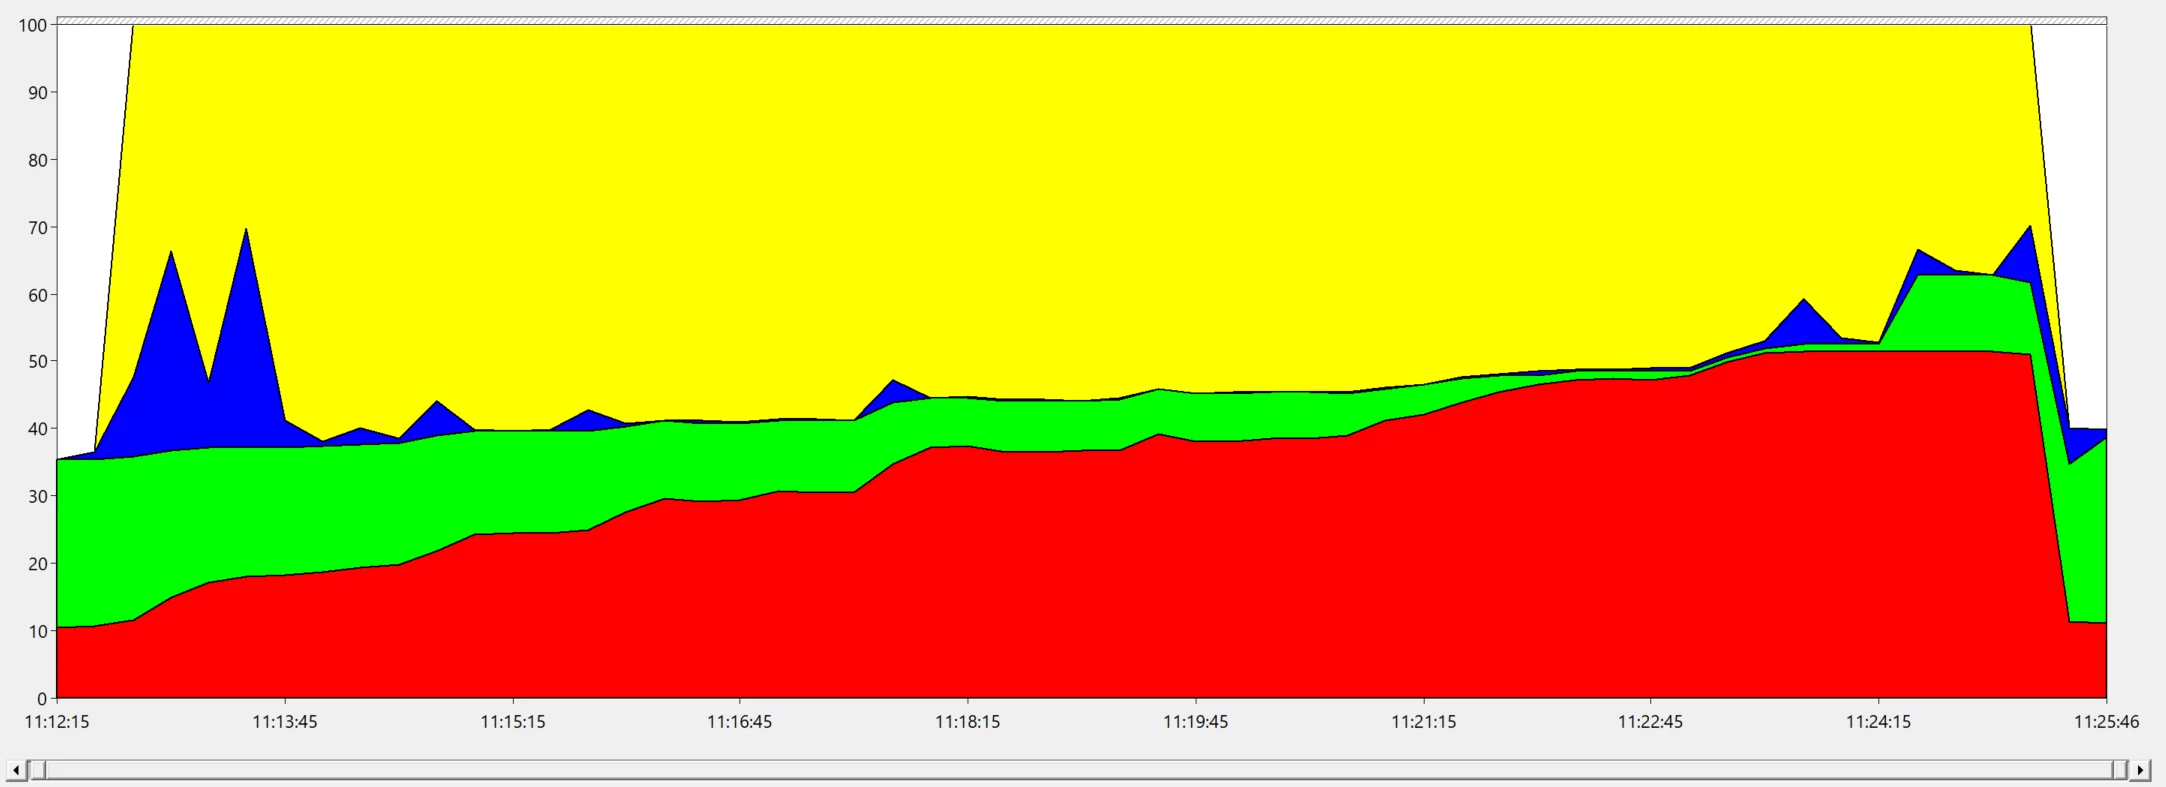
Task: Click the horizontal scrollbar thumb below the chart
Action: click(x=1078, y=770)
